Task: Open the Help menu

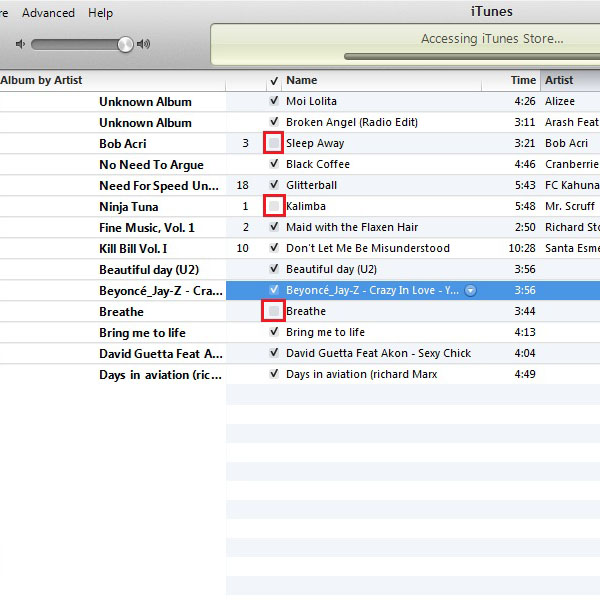Action: tap(100, 13)
